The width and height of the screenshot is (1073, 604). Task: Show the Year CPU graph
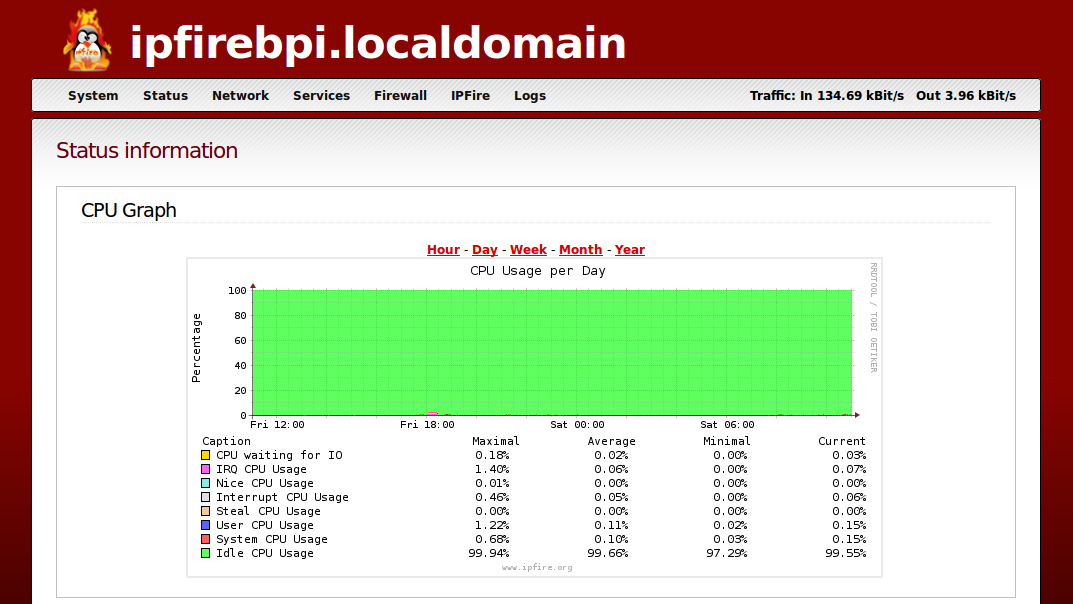[x=630, y=250]
